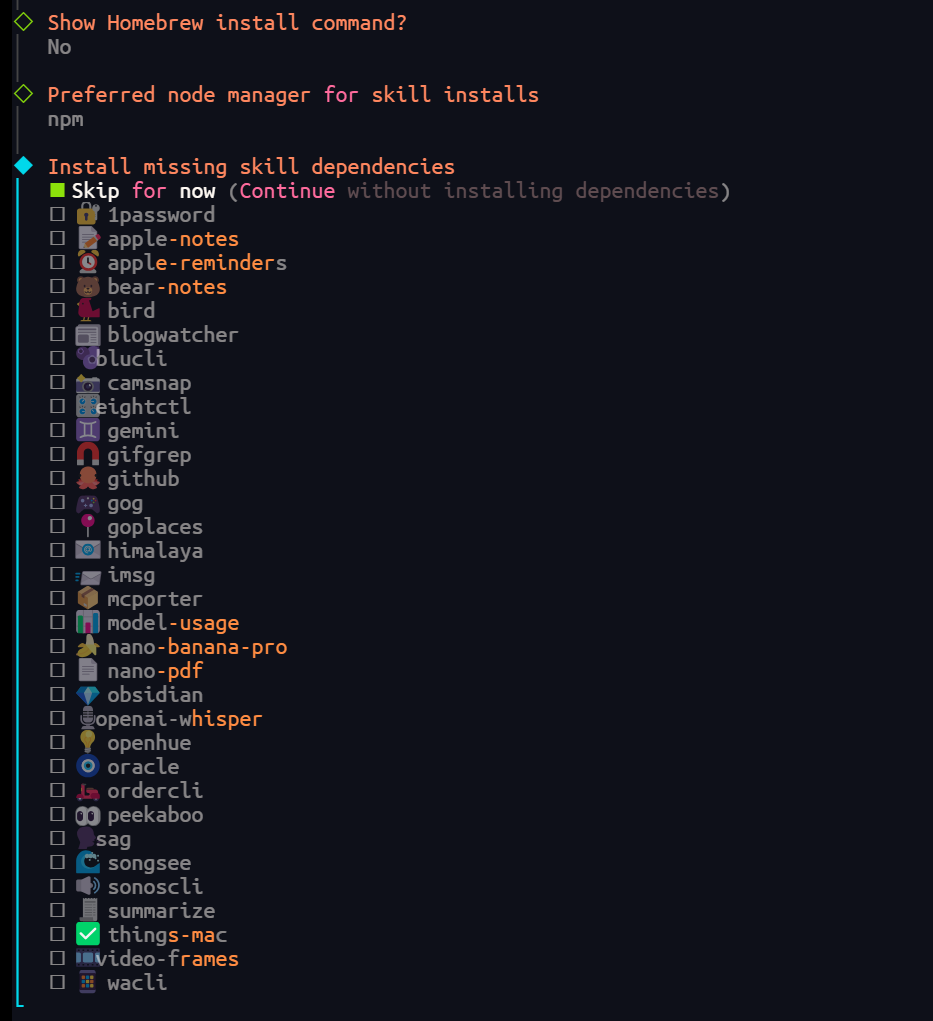
Task: Click the bear-notes bear emoji icon
Action: pos(88,286)
